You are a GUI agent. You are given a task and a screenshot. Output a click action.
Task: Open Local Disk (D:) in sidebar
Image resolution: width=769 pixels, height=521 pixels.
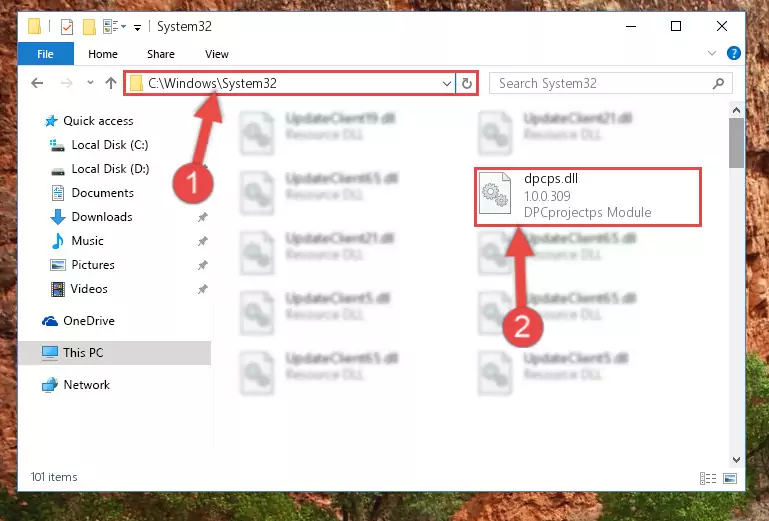click(x=110, y=169)
